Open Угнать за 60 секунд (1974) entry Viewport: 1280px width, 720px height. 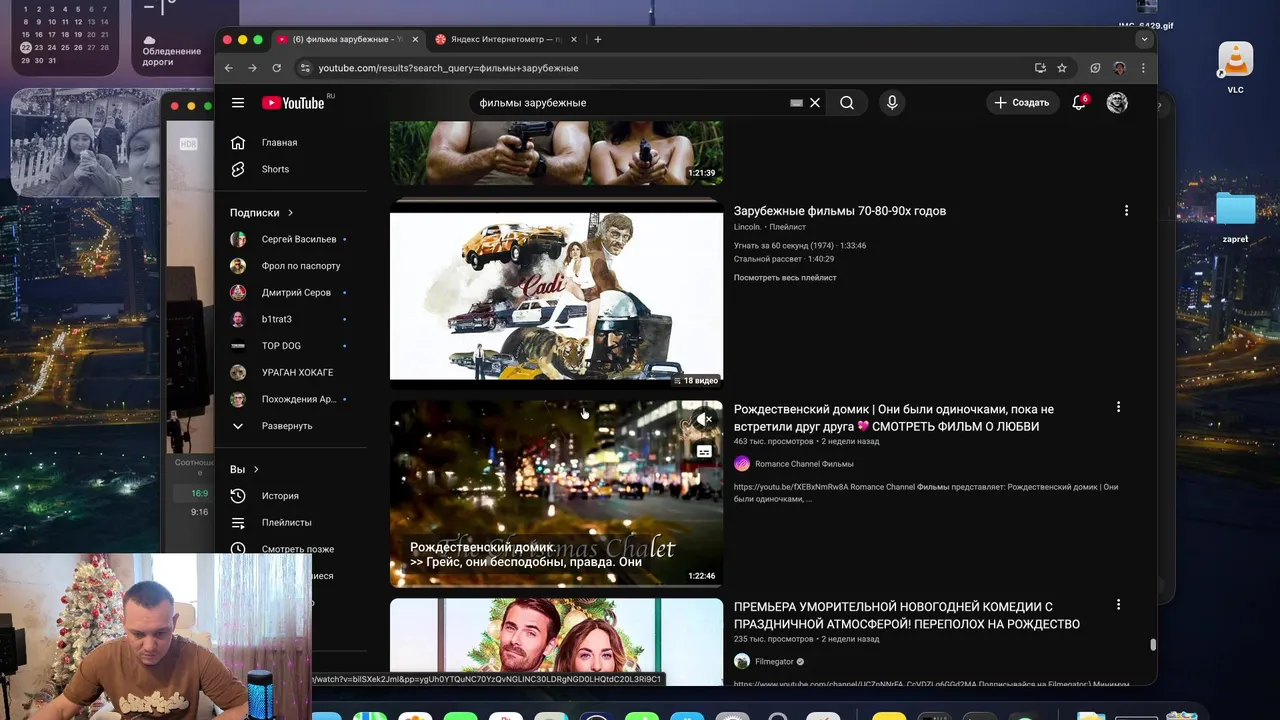pyautogui.click(x=800, y=246)
